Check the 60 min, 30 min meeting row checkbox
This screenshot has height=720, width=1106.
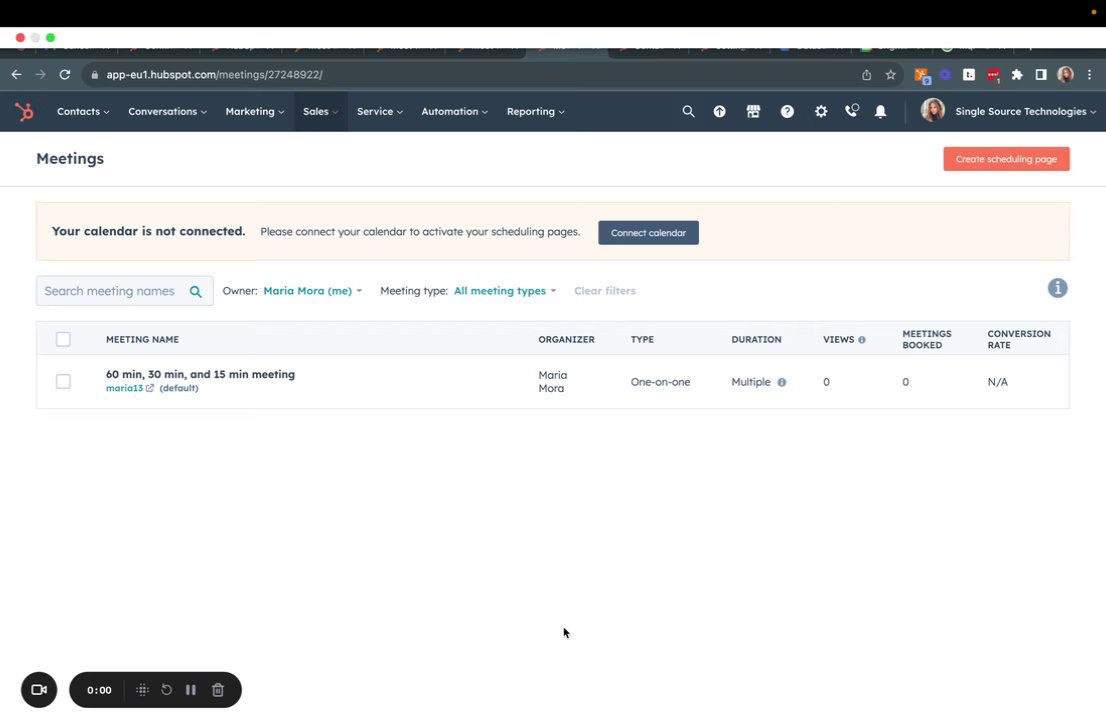pyautogui.click(x=63, y=382)
